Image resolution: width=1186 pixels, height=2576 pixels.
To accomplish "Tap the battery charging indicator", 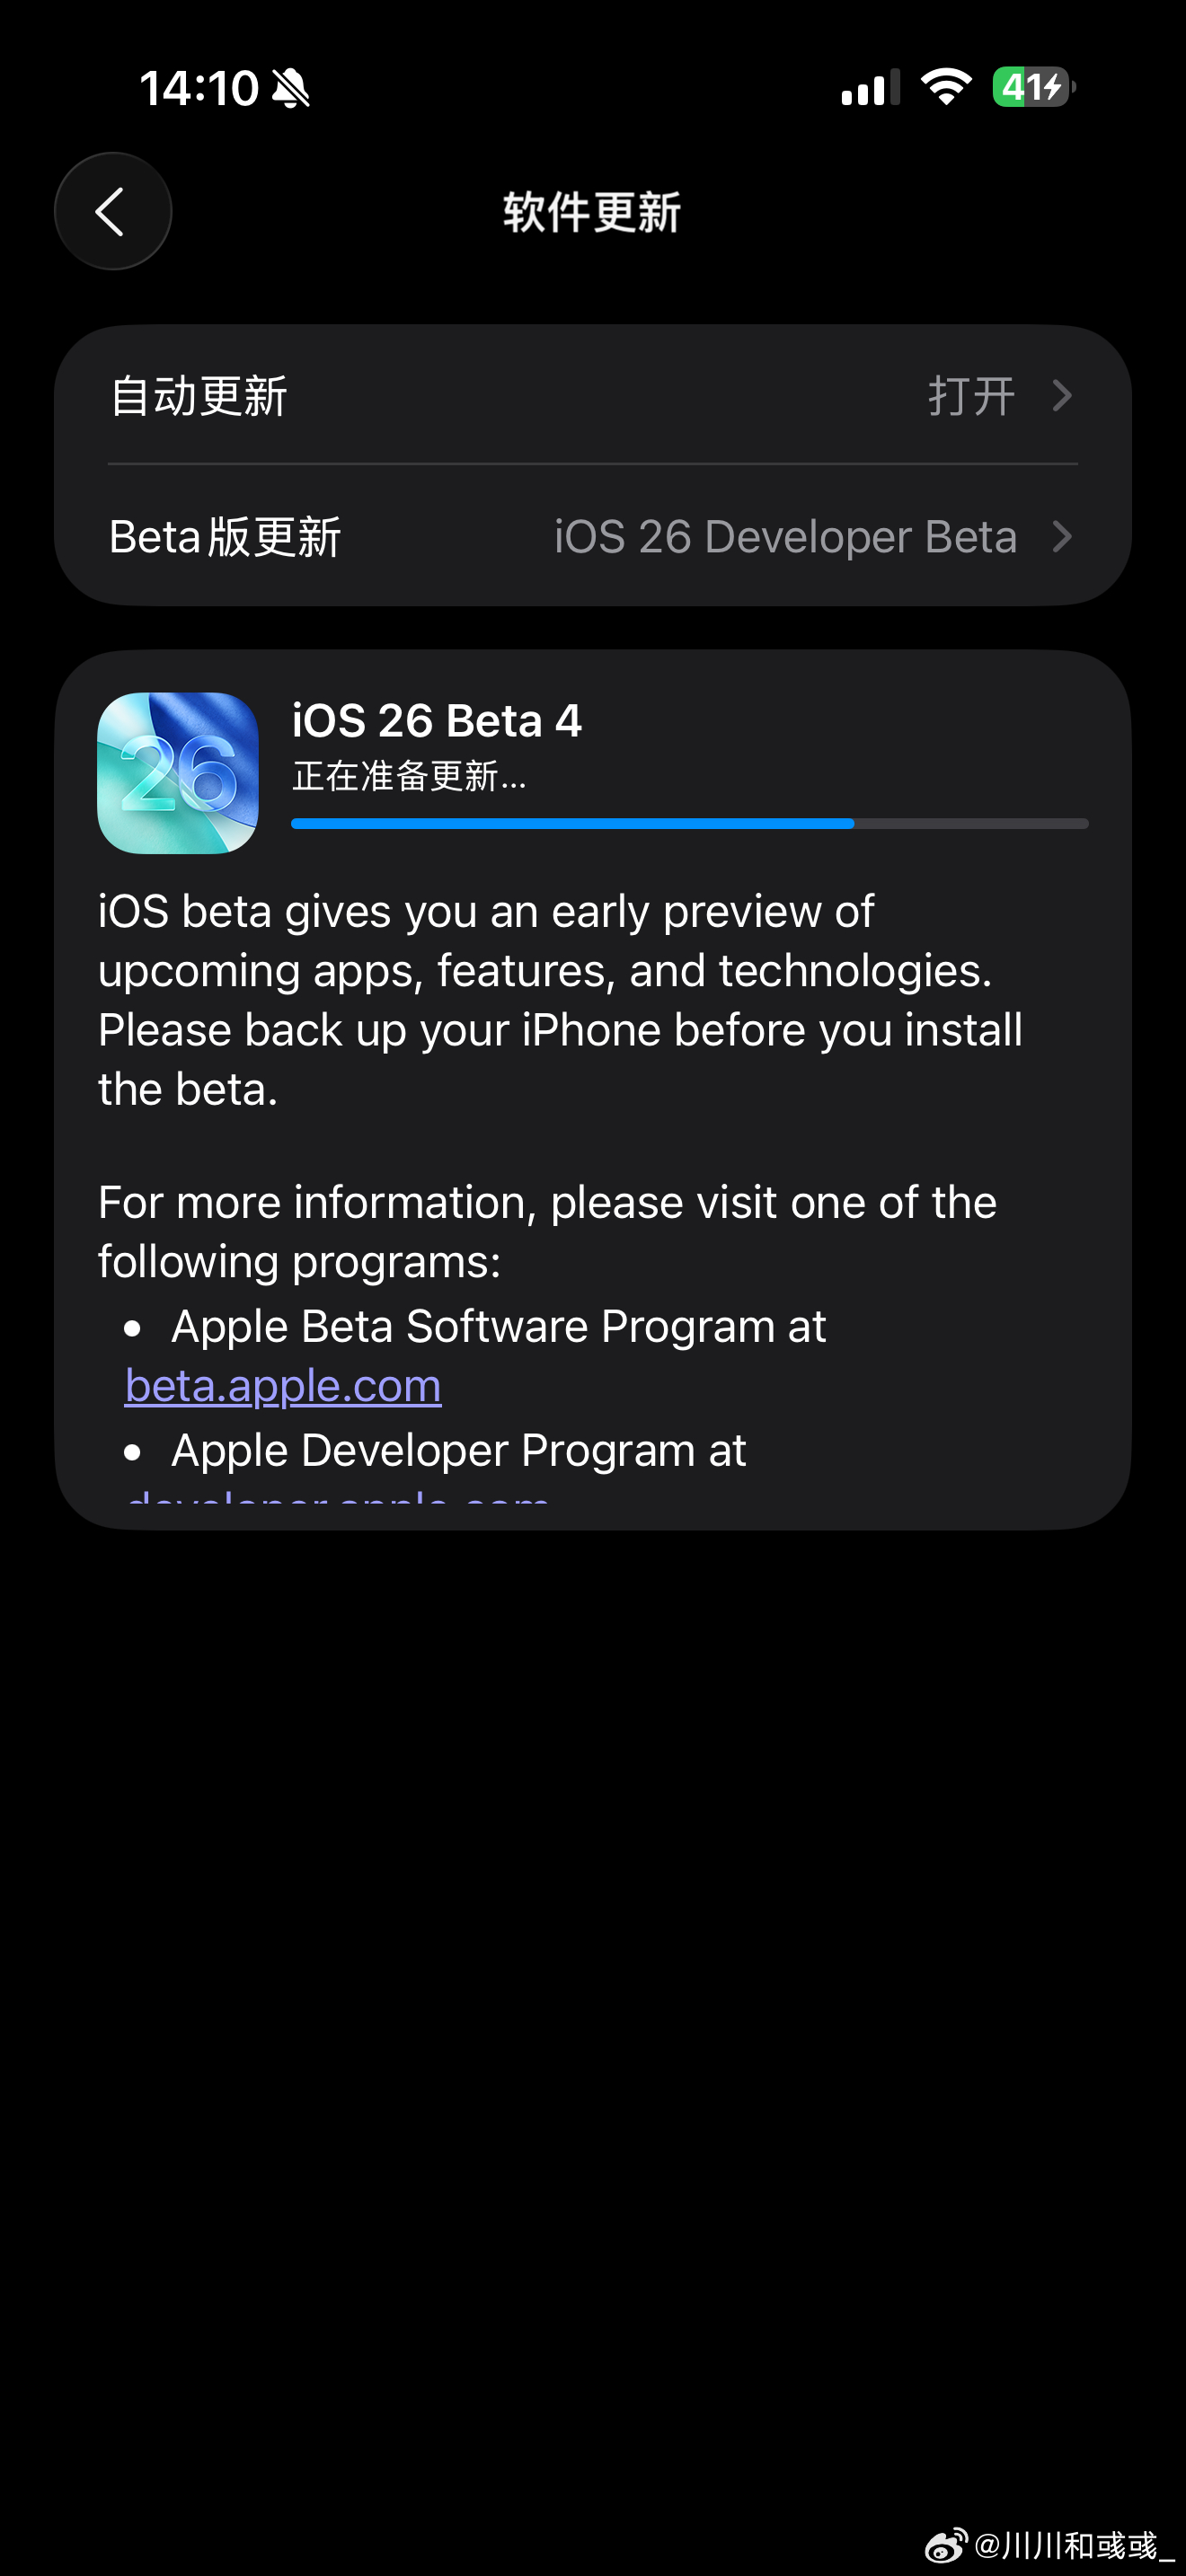I will tap(1034, 87).
